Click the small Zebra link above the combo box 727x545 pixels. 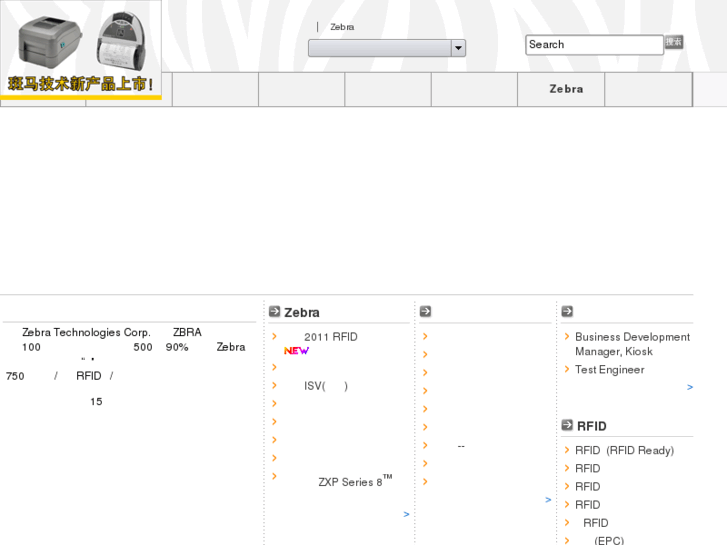pyautogui.click(x=342, y=27)
